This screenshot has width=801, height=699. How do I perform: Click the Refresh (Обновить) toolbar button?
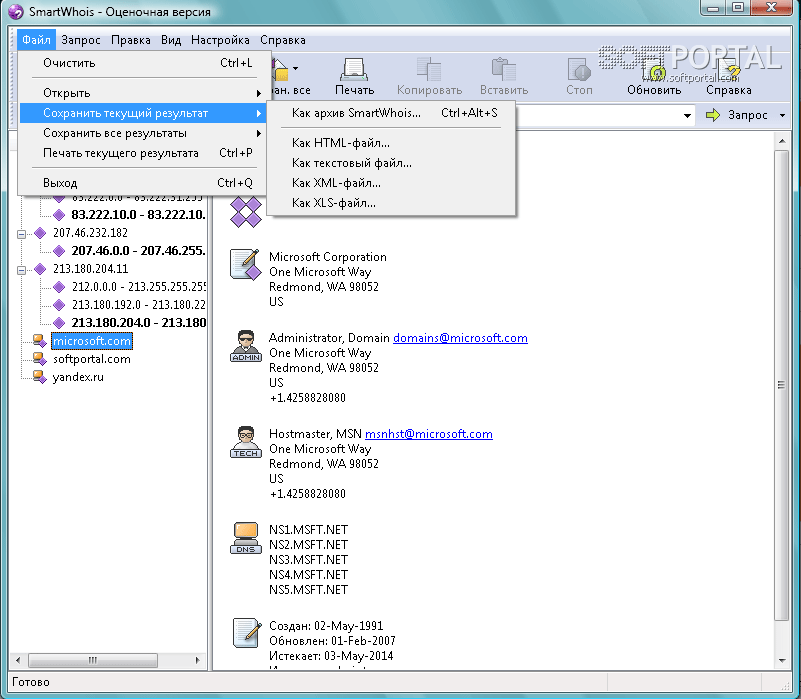point(654,77)
